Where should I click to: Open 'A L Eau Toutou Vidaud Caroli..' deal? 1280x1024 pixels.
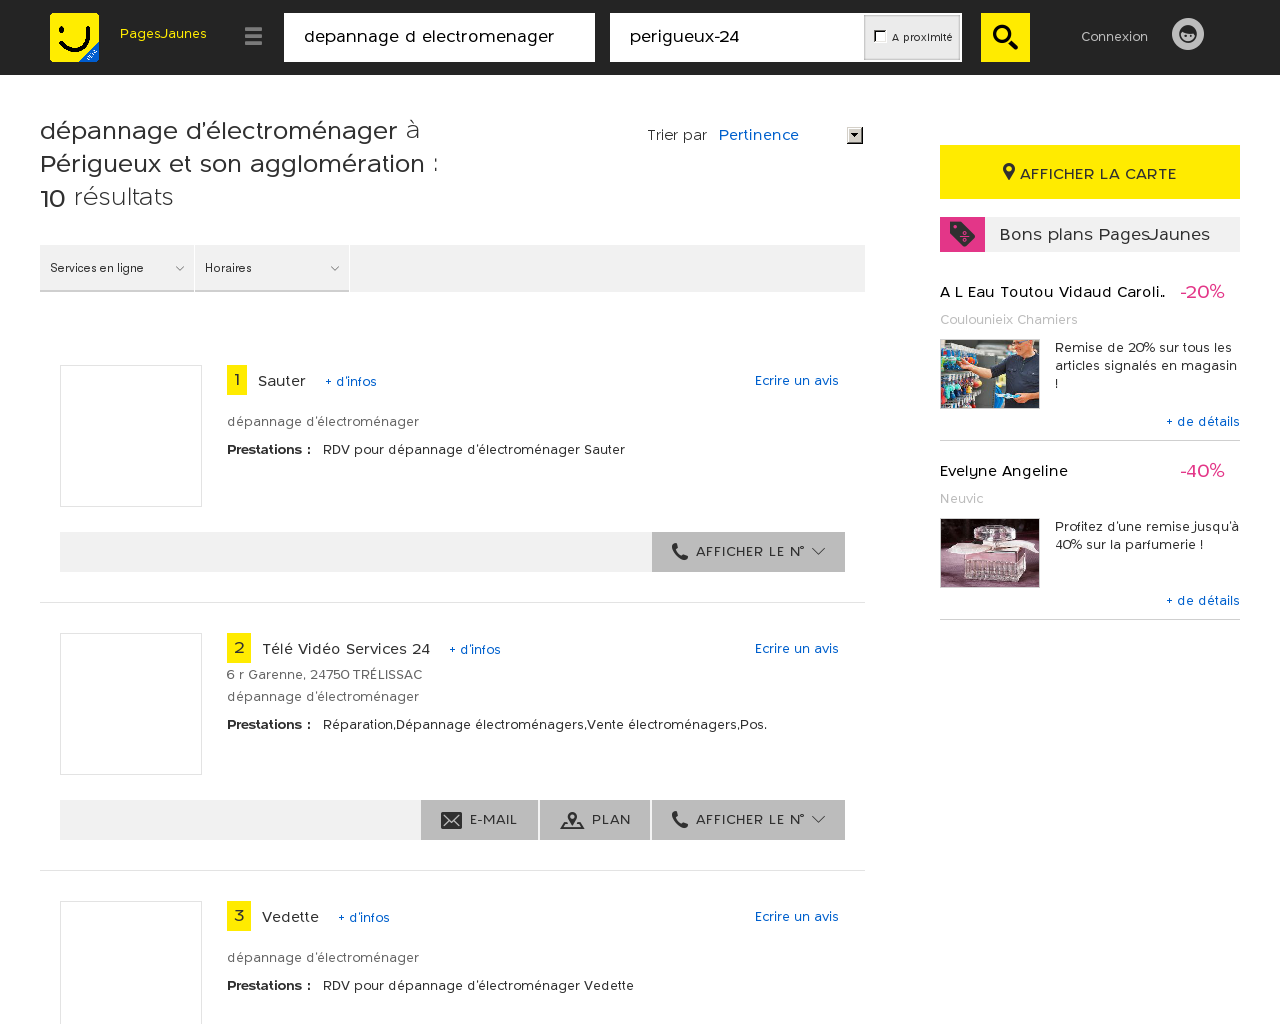(1052, 292)
